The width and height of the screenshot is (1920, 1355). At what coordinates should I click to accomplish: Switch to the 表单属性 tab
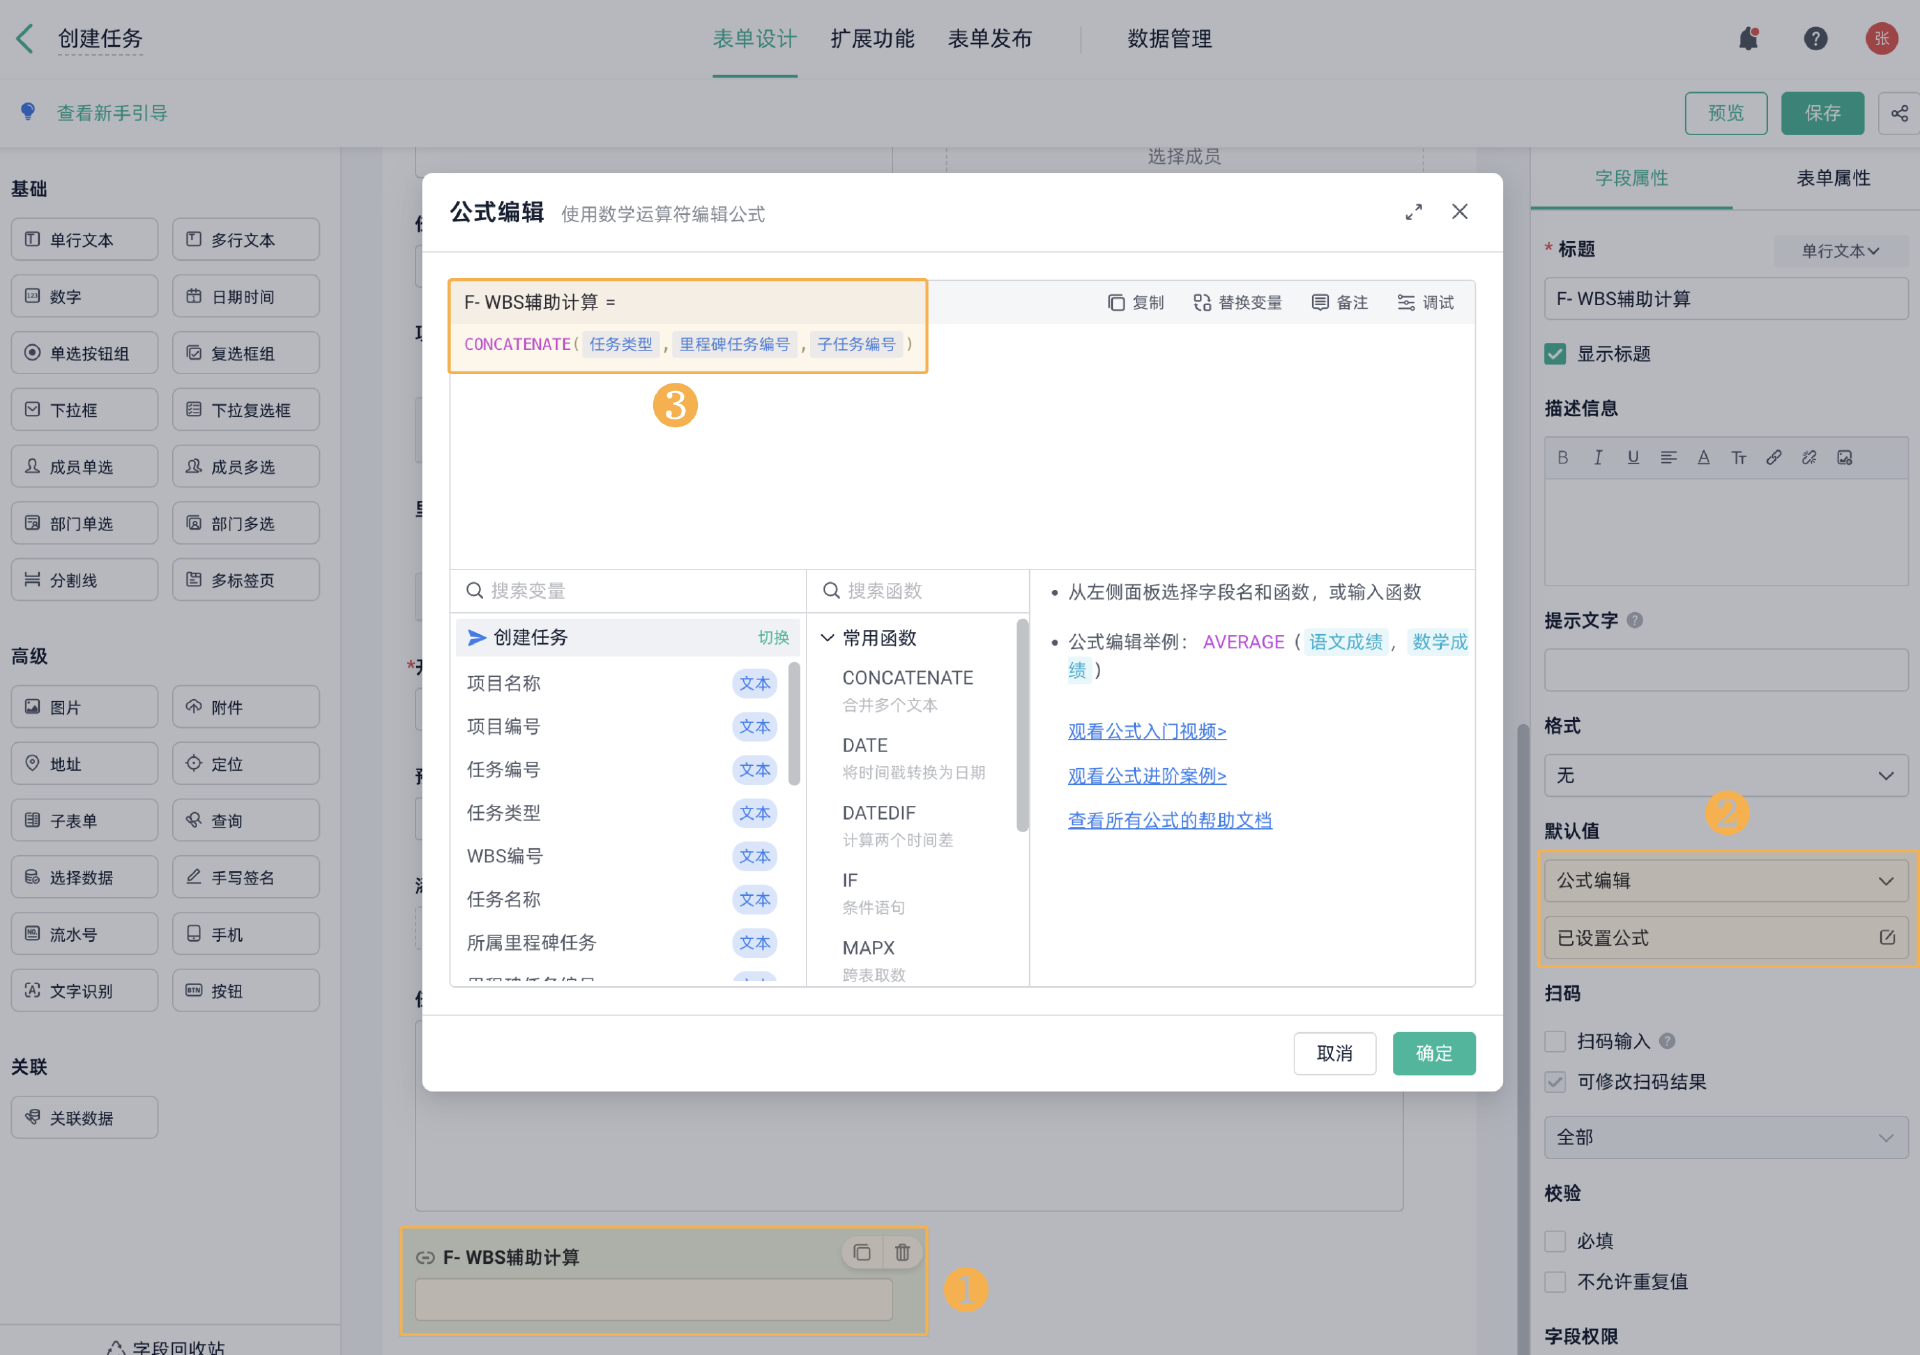coord(1832,178)
